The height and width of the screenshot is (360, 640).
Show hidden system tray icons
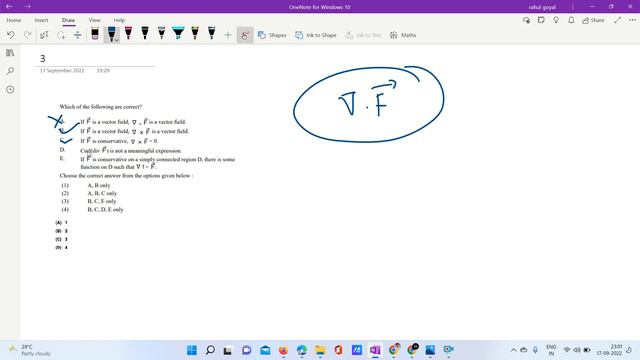pos(513,350)
